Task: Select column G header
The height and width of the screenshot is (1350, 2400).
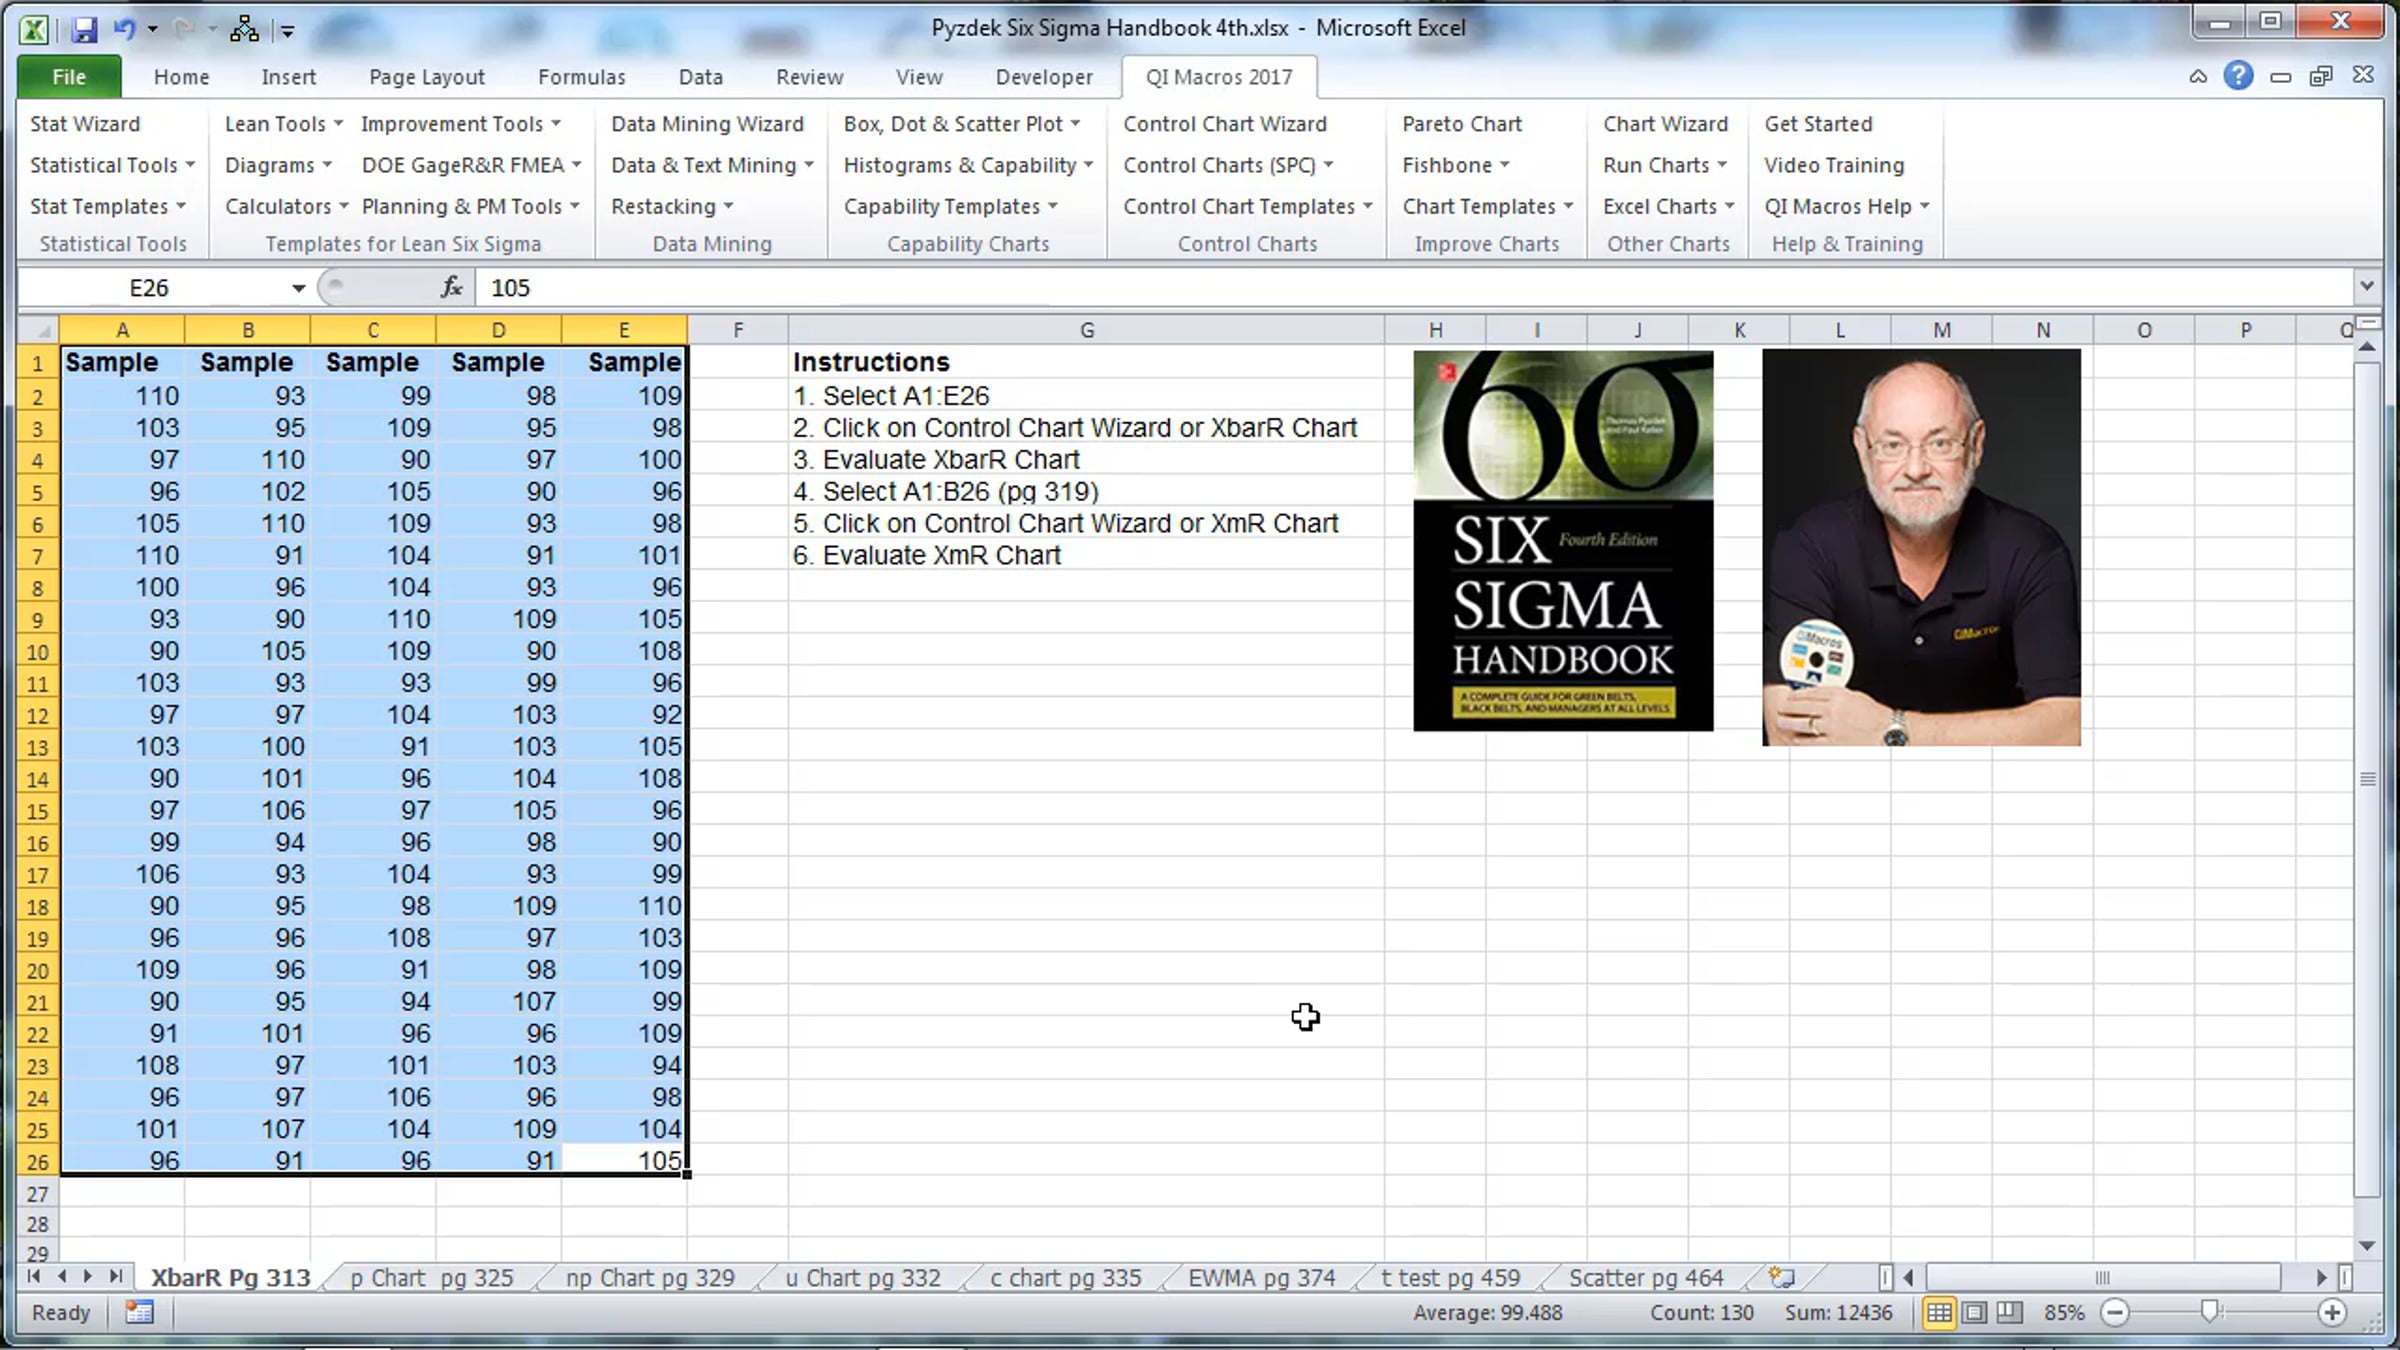Action: [x=1086, y=330]
